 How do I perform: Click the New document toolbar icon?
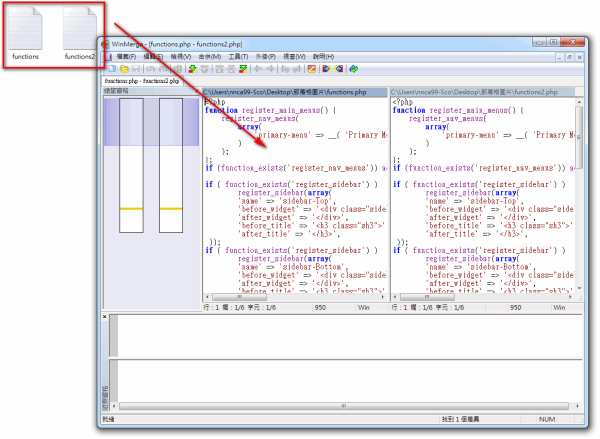click(110, 69)
